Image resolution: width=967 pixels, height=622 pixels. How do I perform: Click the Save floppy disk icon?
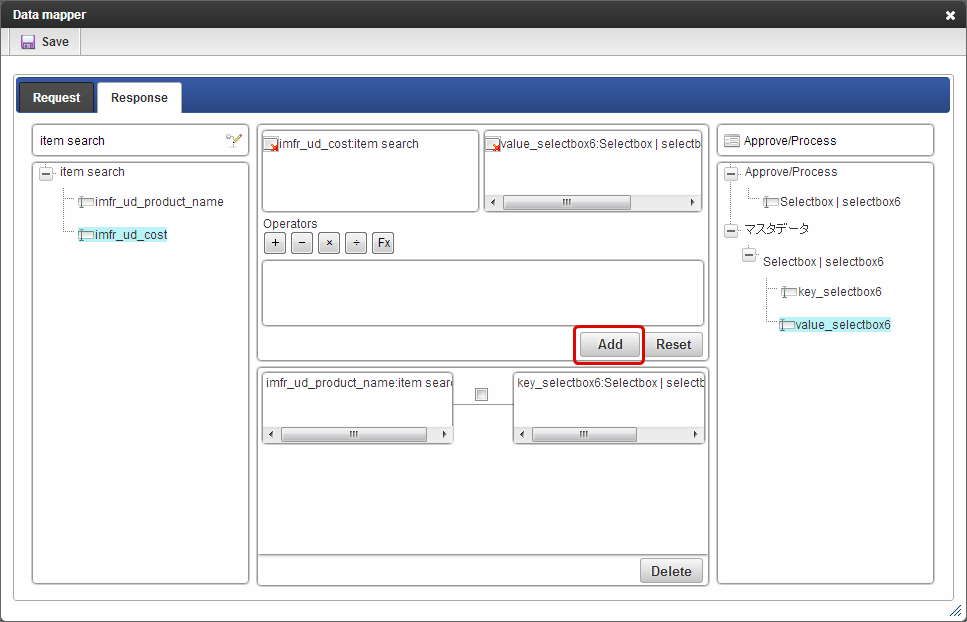click(x=28, y=42)
